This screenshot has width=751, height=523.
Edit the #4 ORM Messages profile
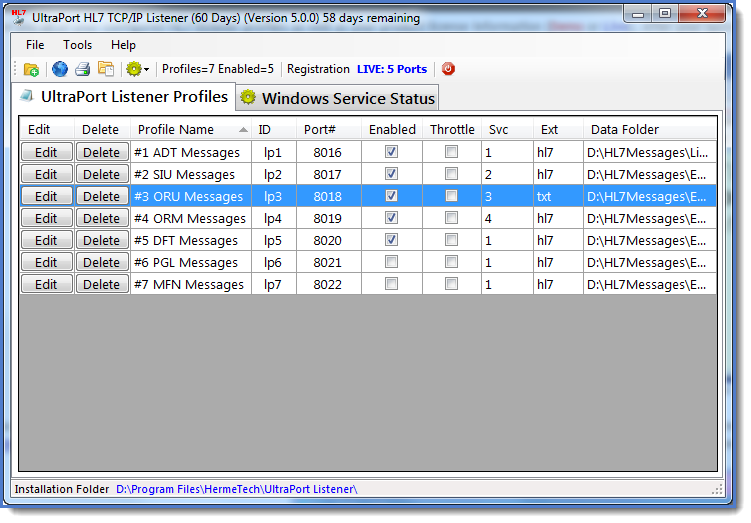click(x=46, y=218)
